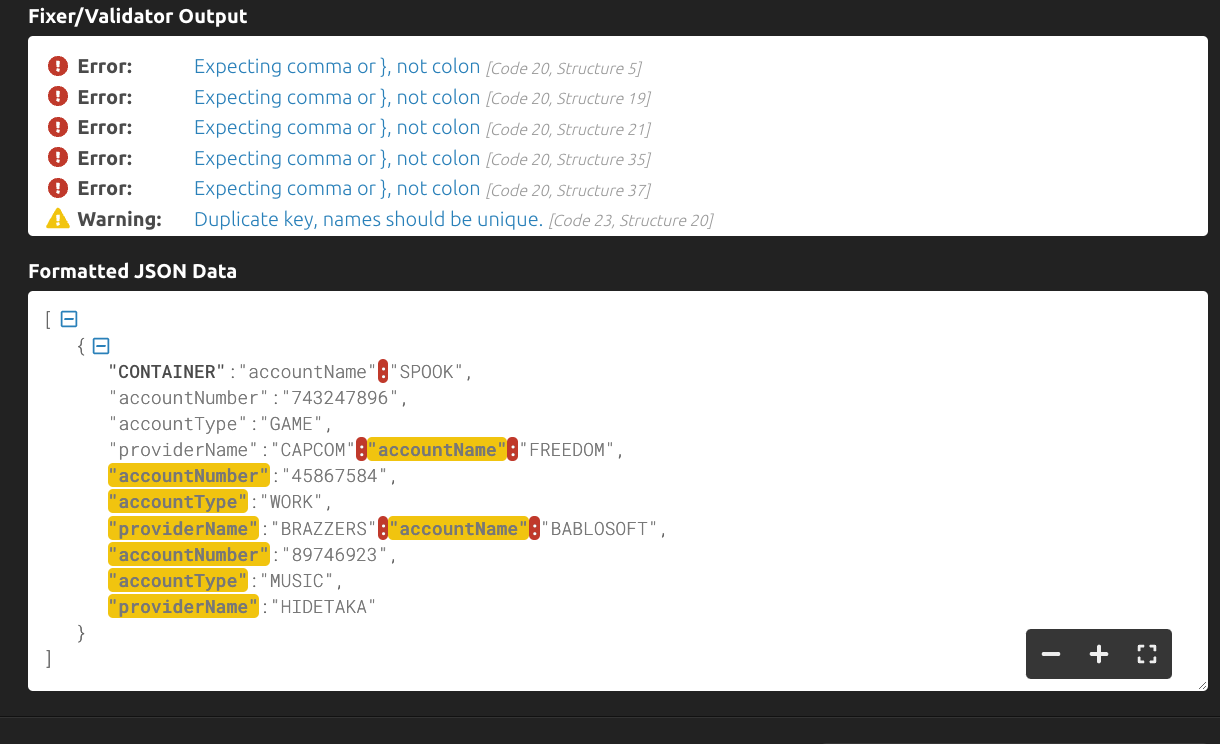
Task: Collapse the JSON object node
Action: 101,346
